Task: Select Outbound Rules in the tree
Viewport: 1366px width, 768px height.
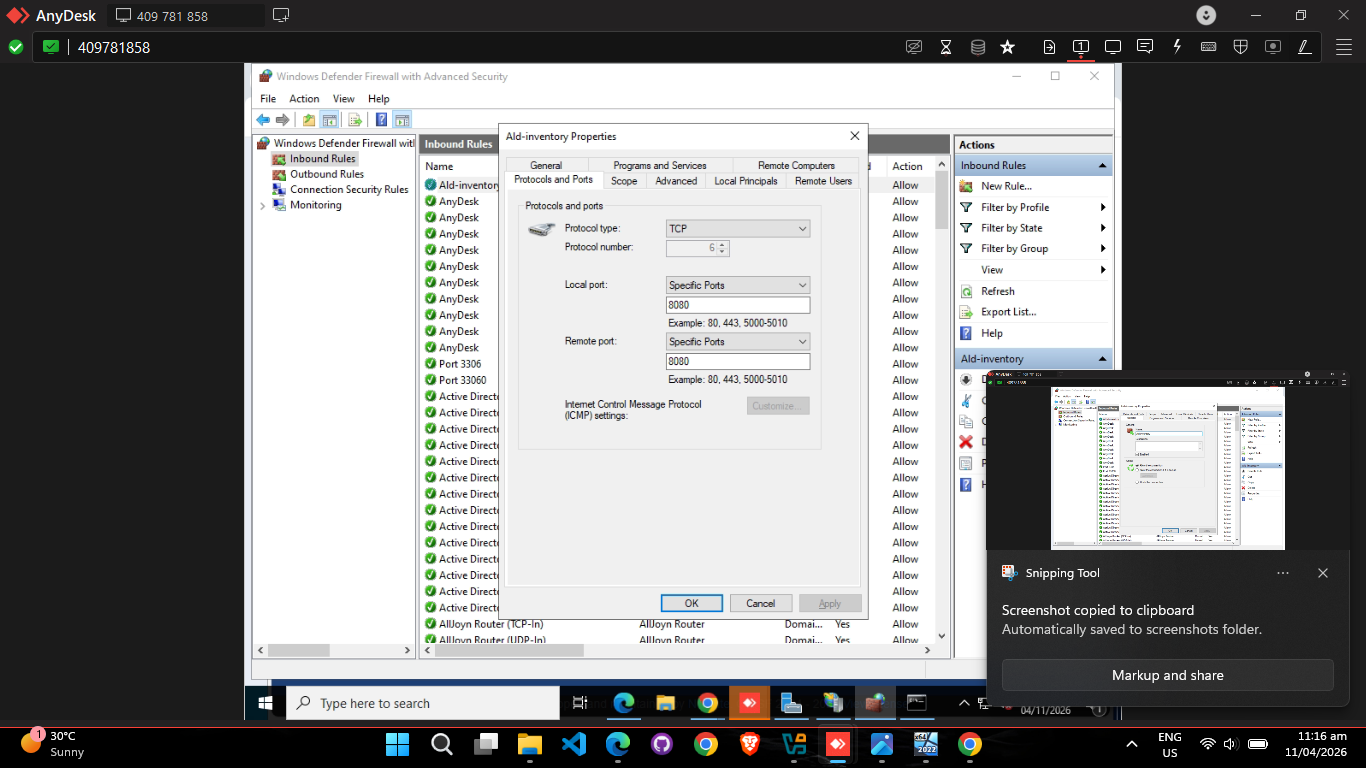Action: click(x=327, y=174)
